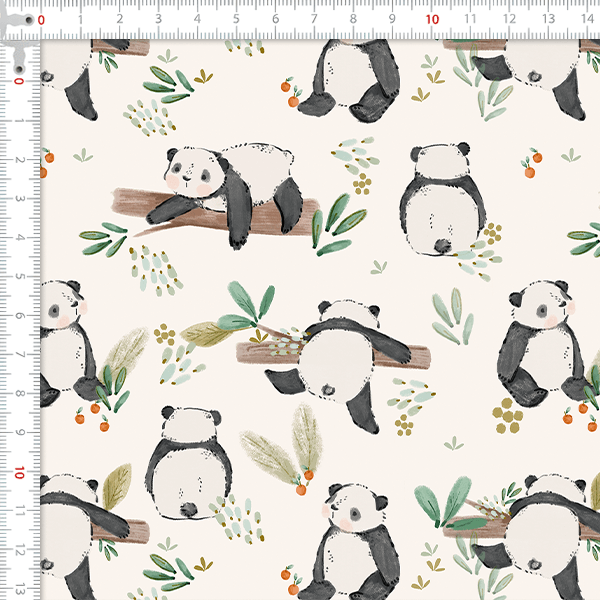Viewport: 600px width, 600px height.
Task: Click the oranges left of the top-center panda
Action: (x=290, y=94)
